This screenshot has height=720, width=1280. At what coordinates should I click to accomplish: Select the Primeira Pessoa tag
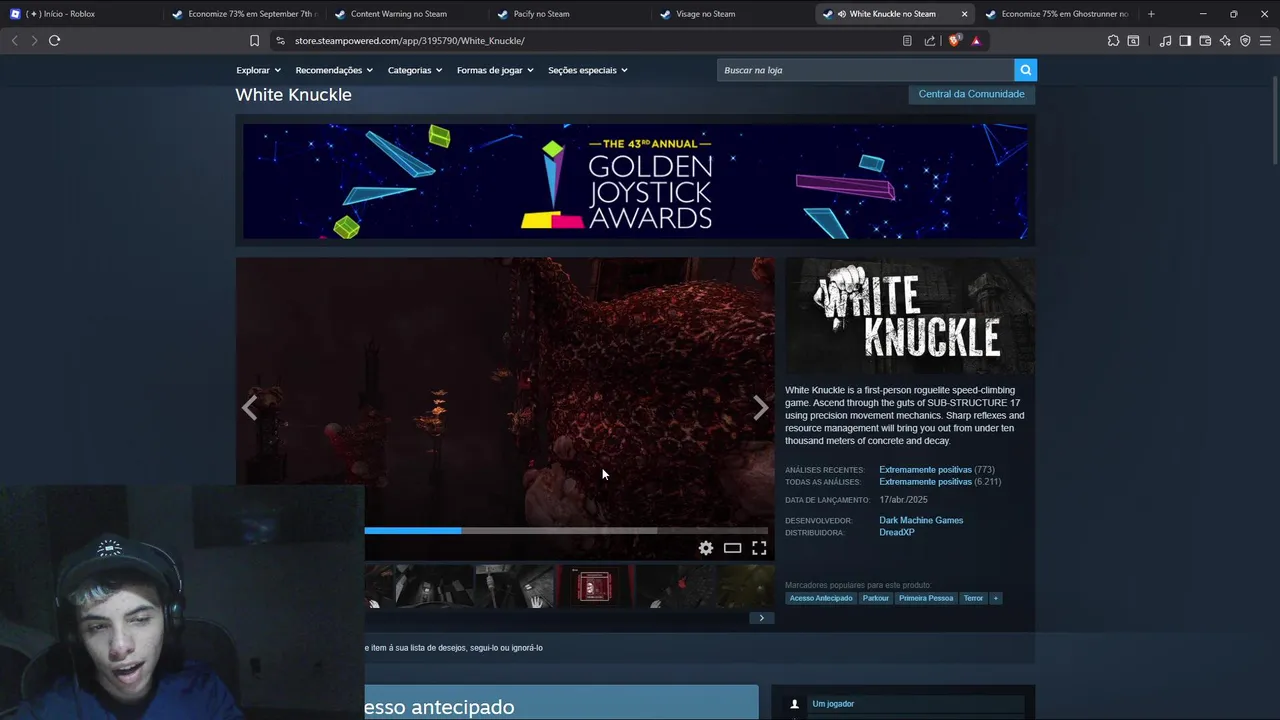click(x=926, y=598)
